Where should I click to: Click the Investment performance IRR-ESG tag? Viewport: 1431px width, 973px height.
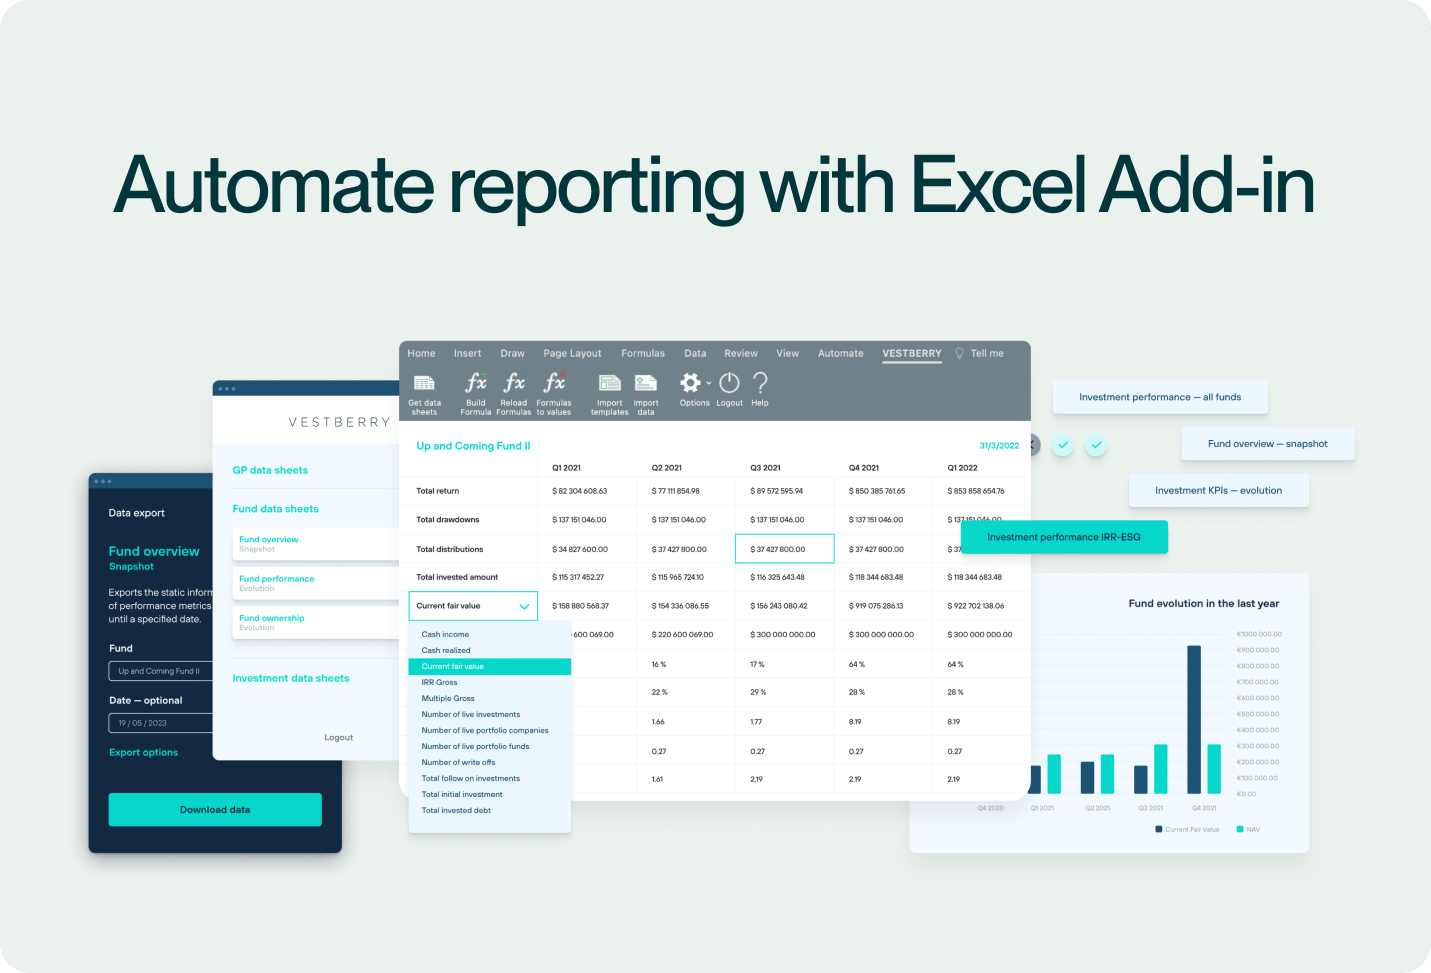pyautogui.click(x=1063, y=537)
